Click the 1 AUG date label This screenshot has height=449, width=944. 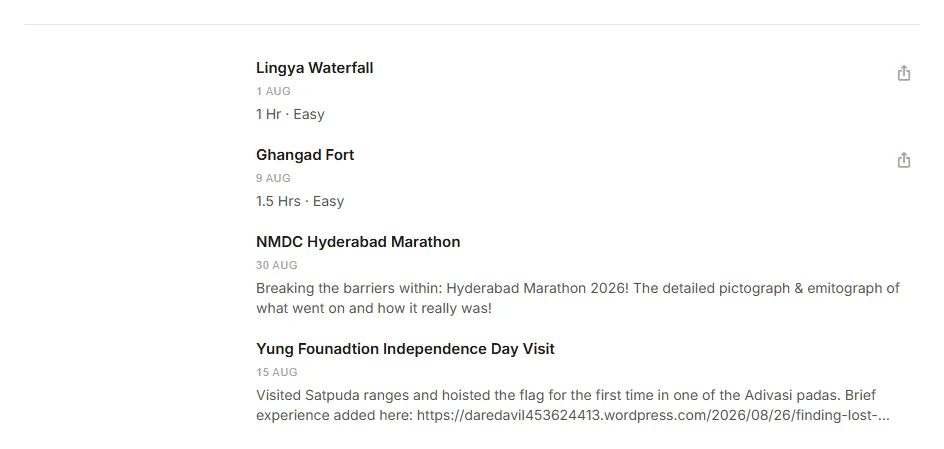point(273,91)
